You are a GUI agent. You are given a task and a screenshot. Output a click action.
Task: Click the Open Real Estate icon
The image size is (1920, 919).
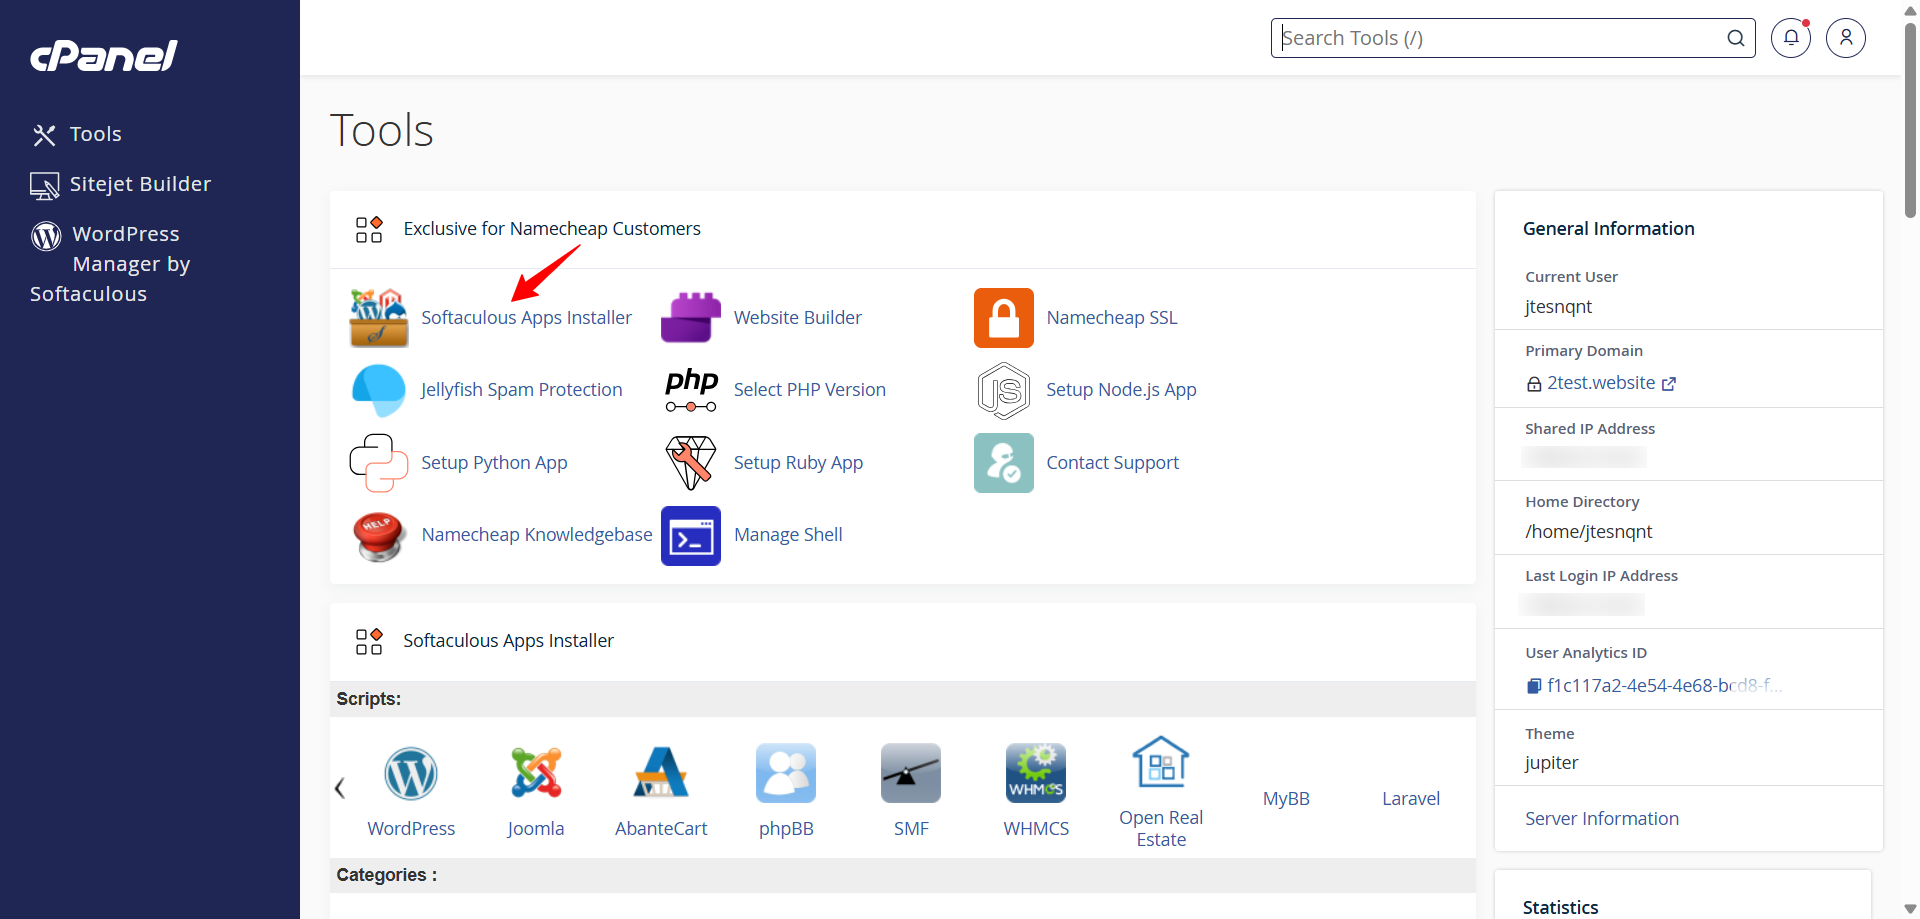click(1161, 762)
